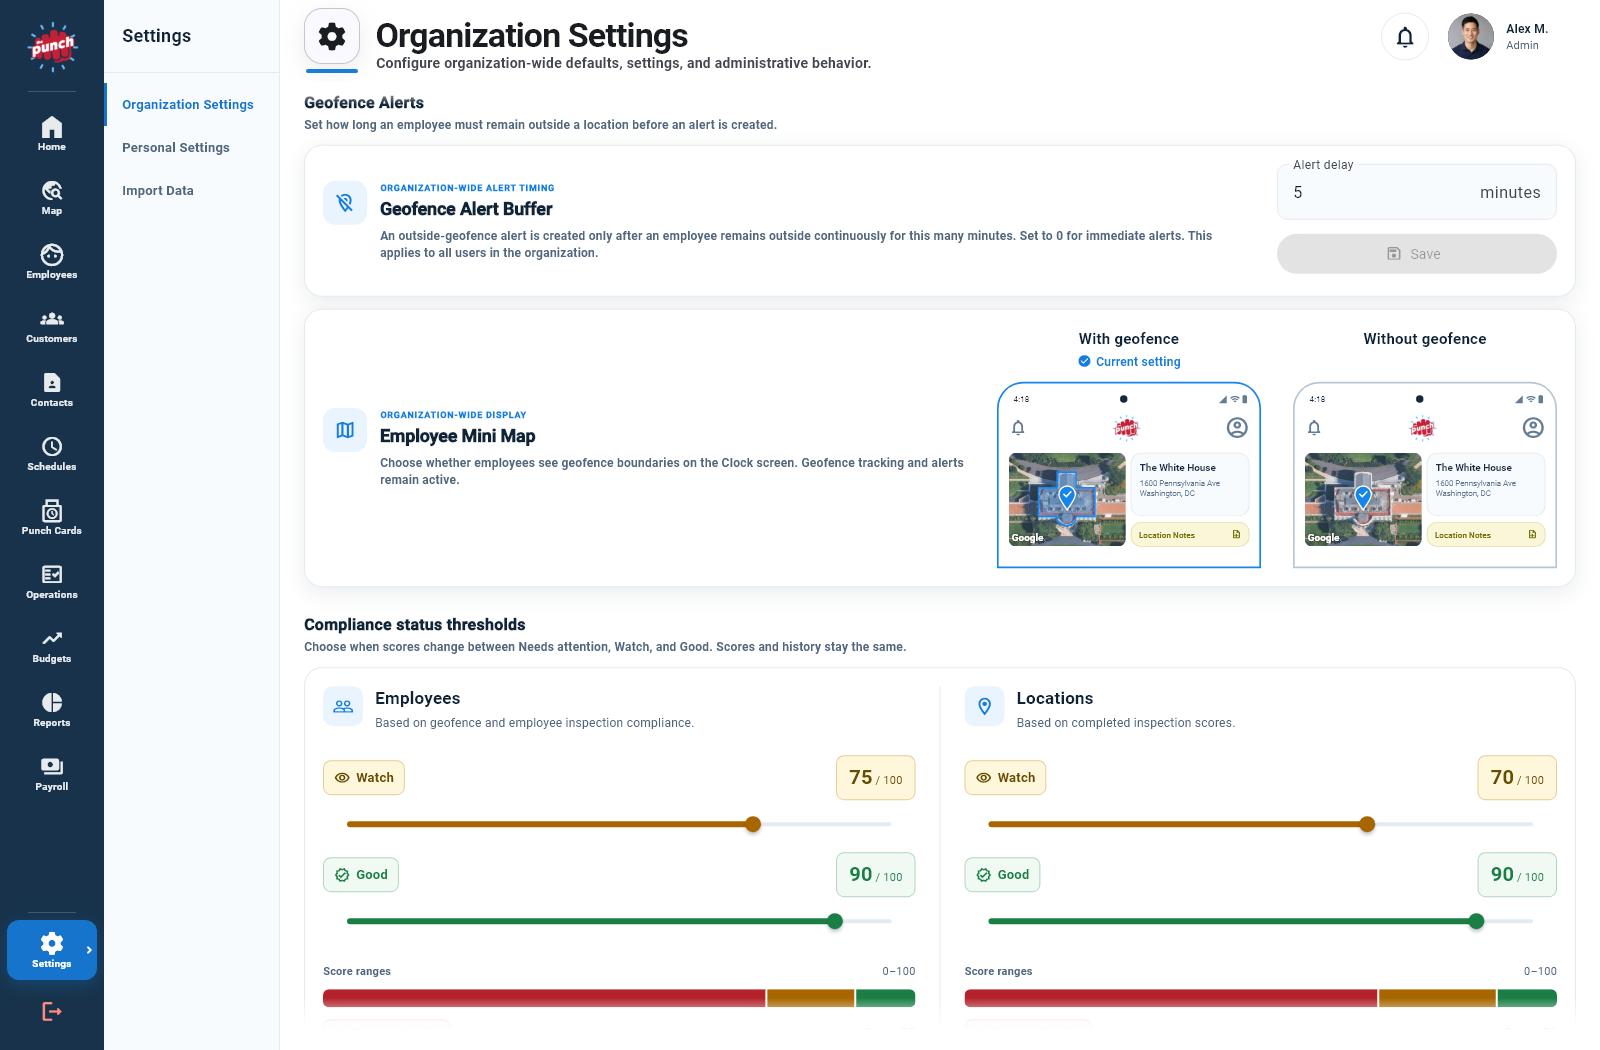
Task: Save the Geofence Alert Buffer setting
Action: [x=1416, y=254]
